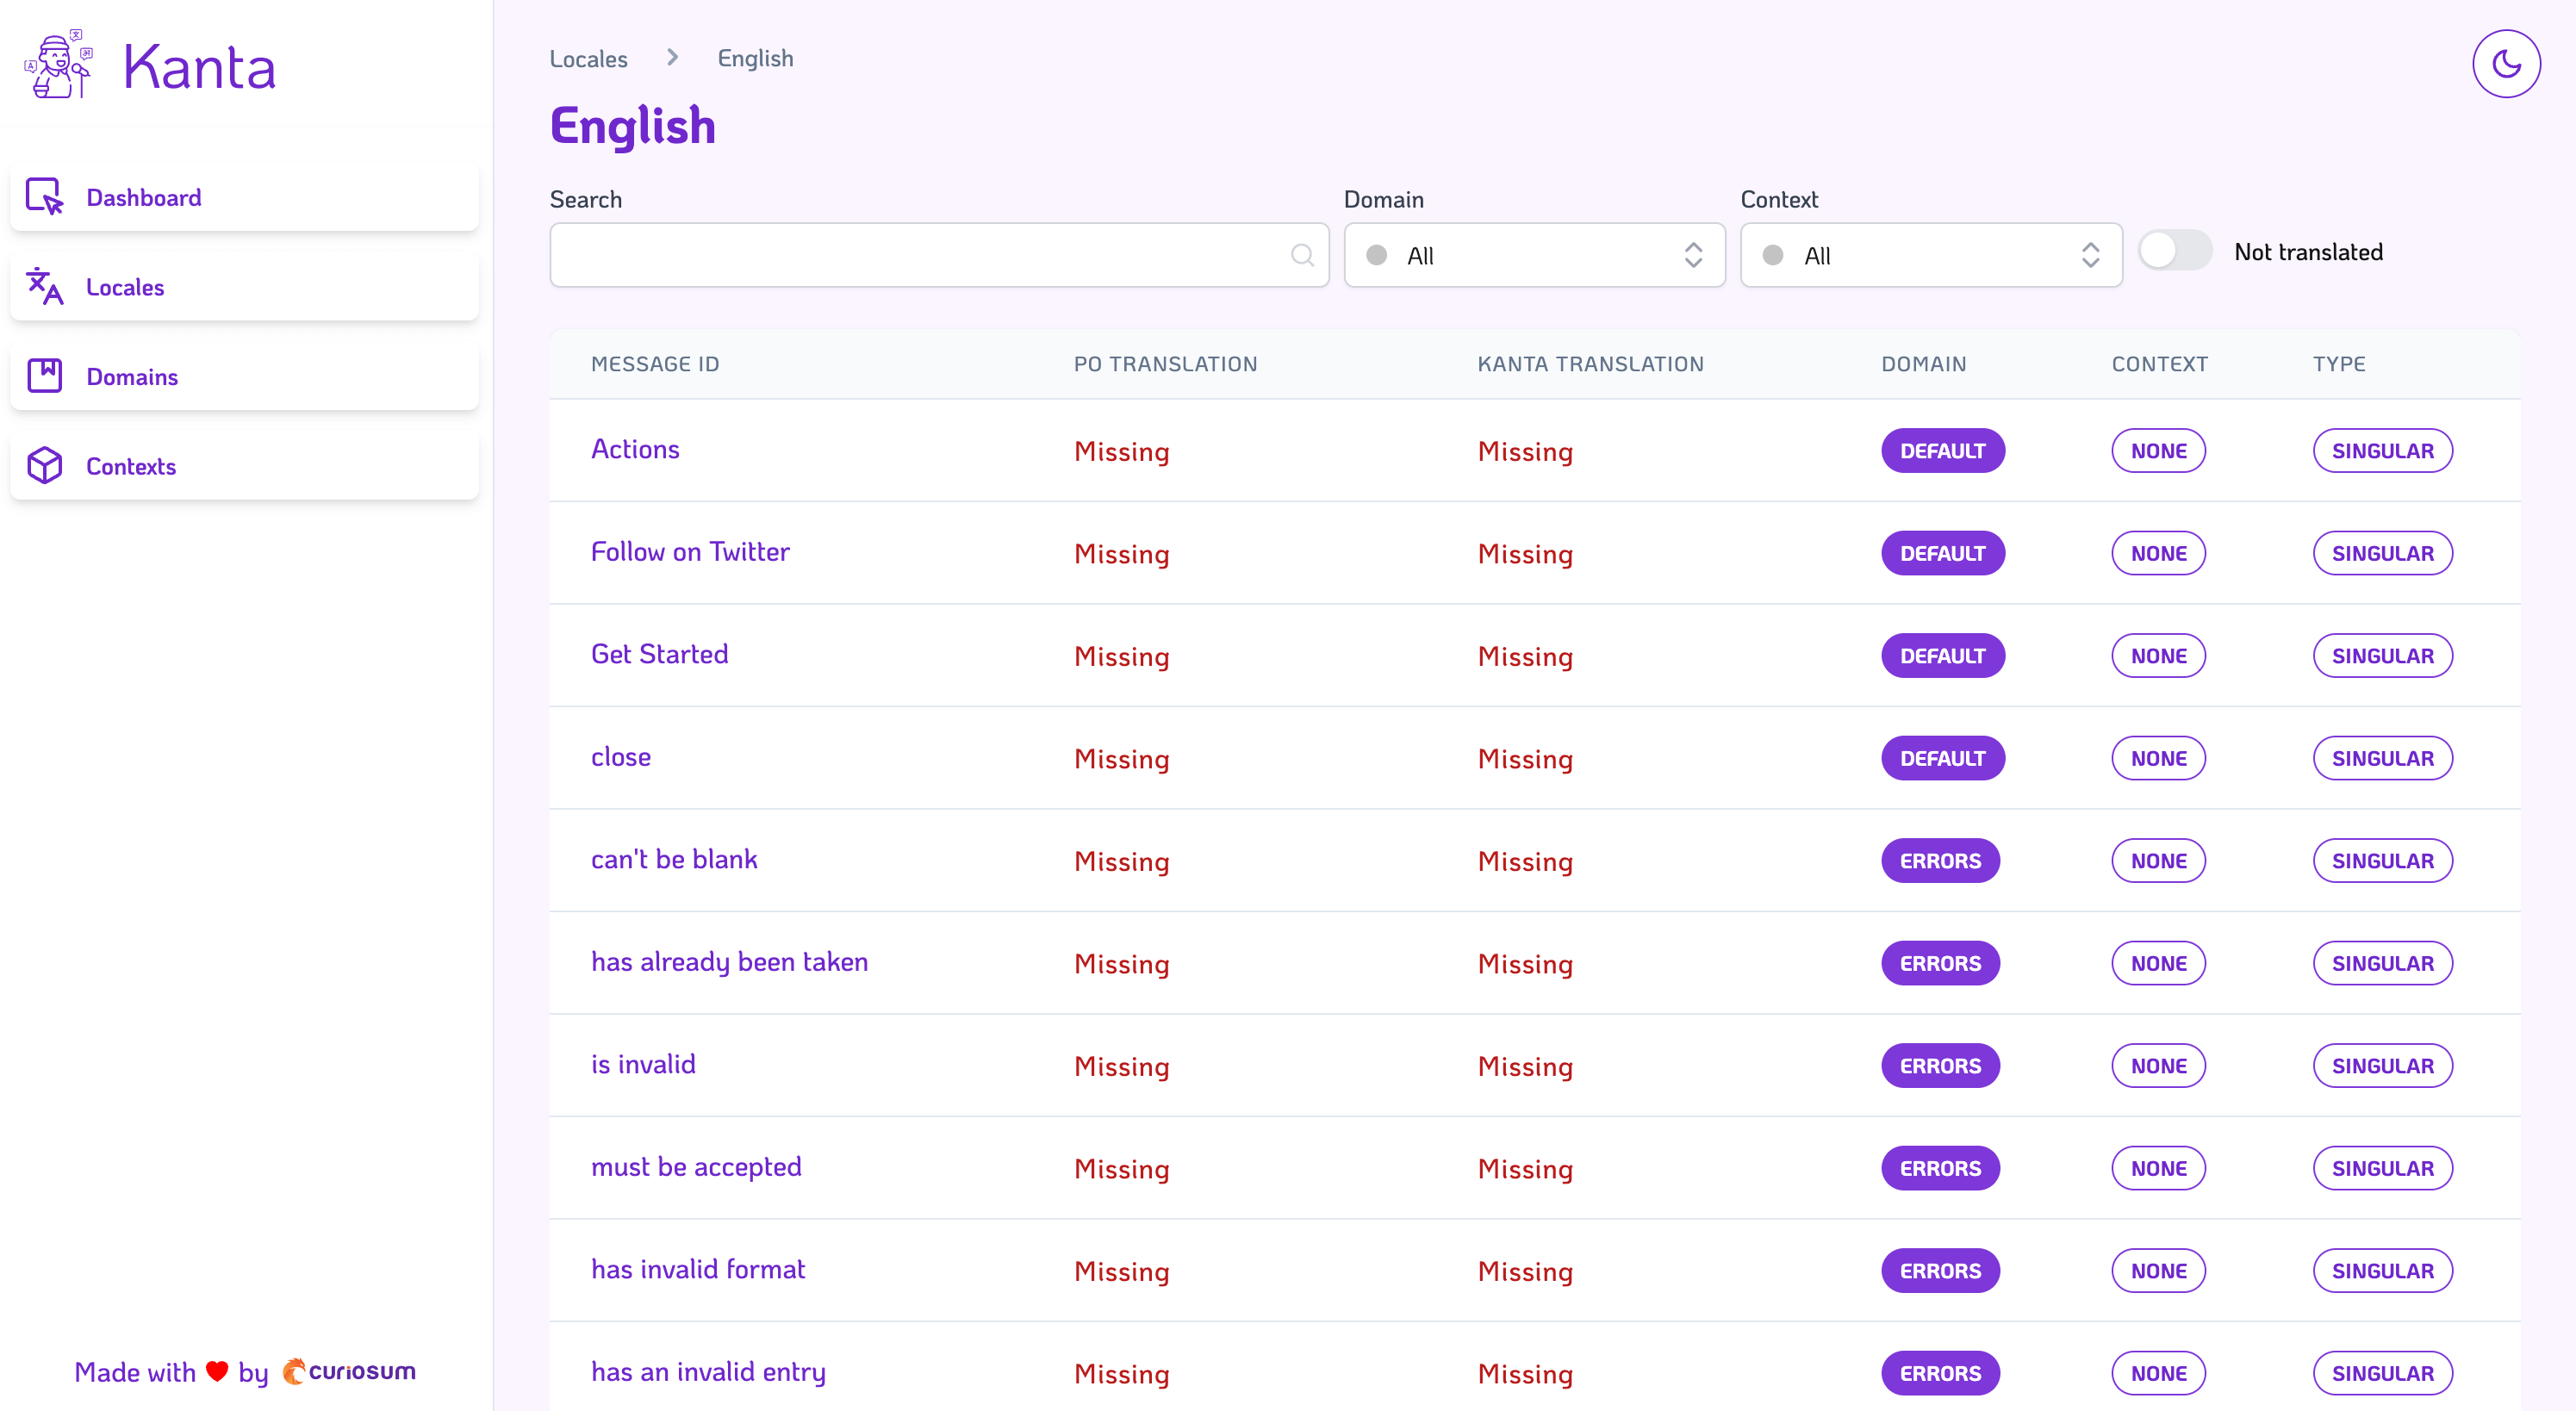Viewport: 2576px width, 1411px height.
Task: Click PO translation Missing in has invalid format row
Action: coord(1121,1272)
